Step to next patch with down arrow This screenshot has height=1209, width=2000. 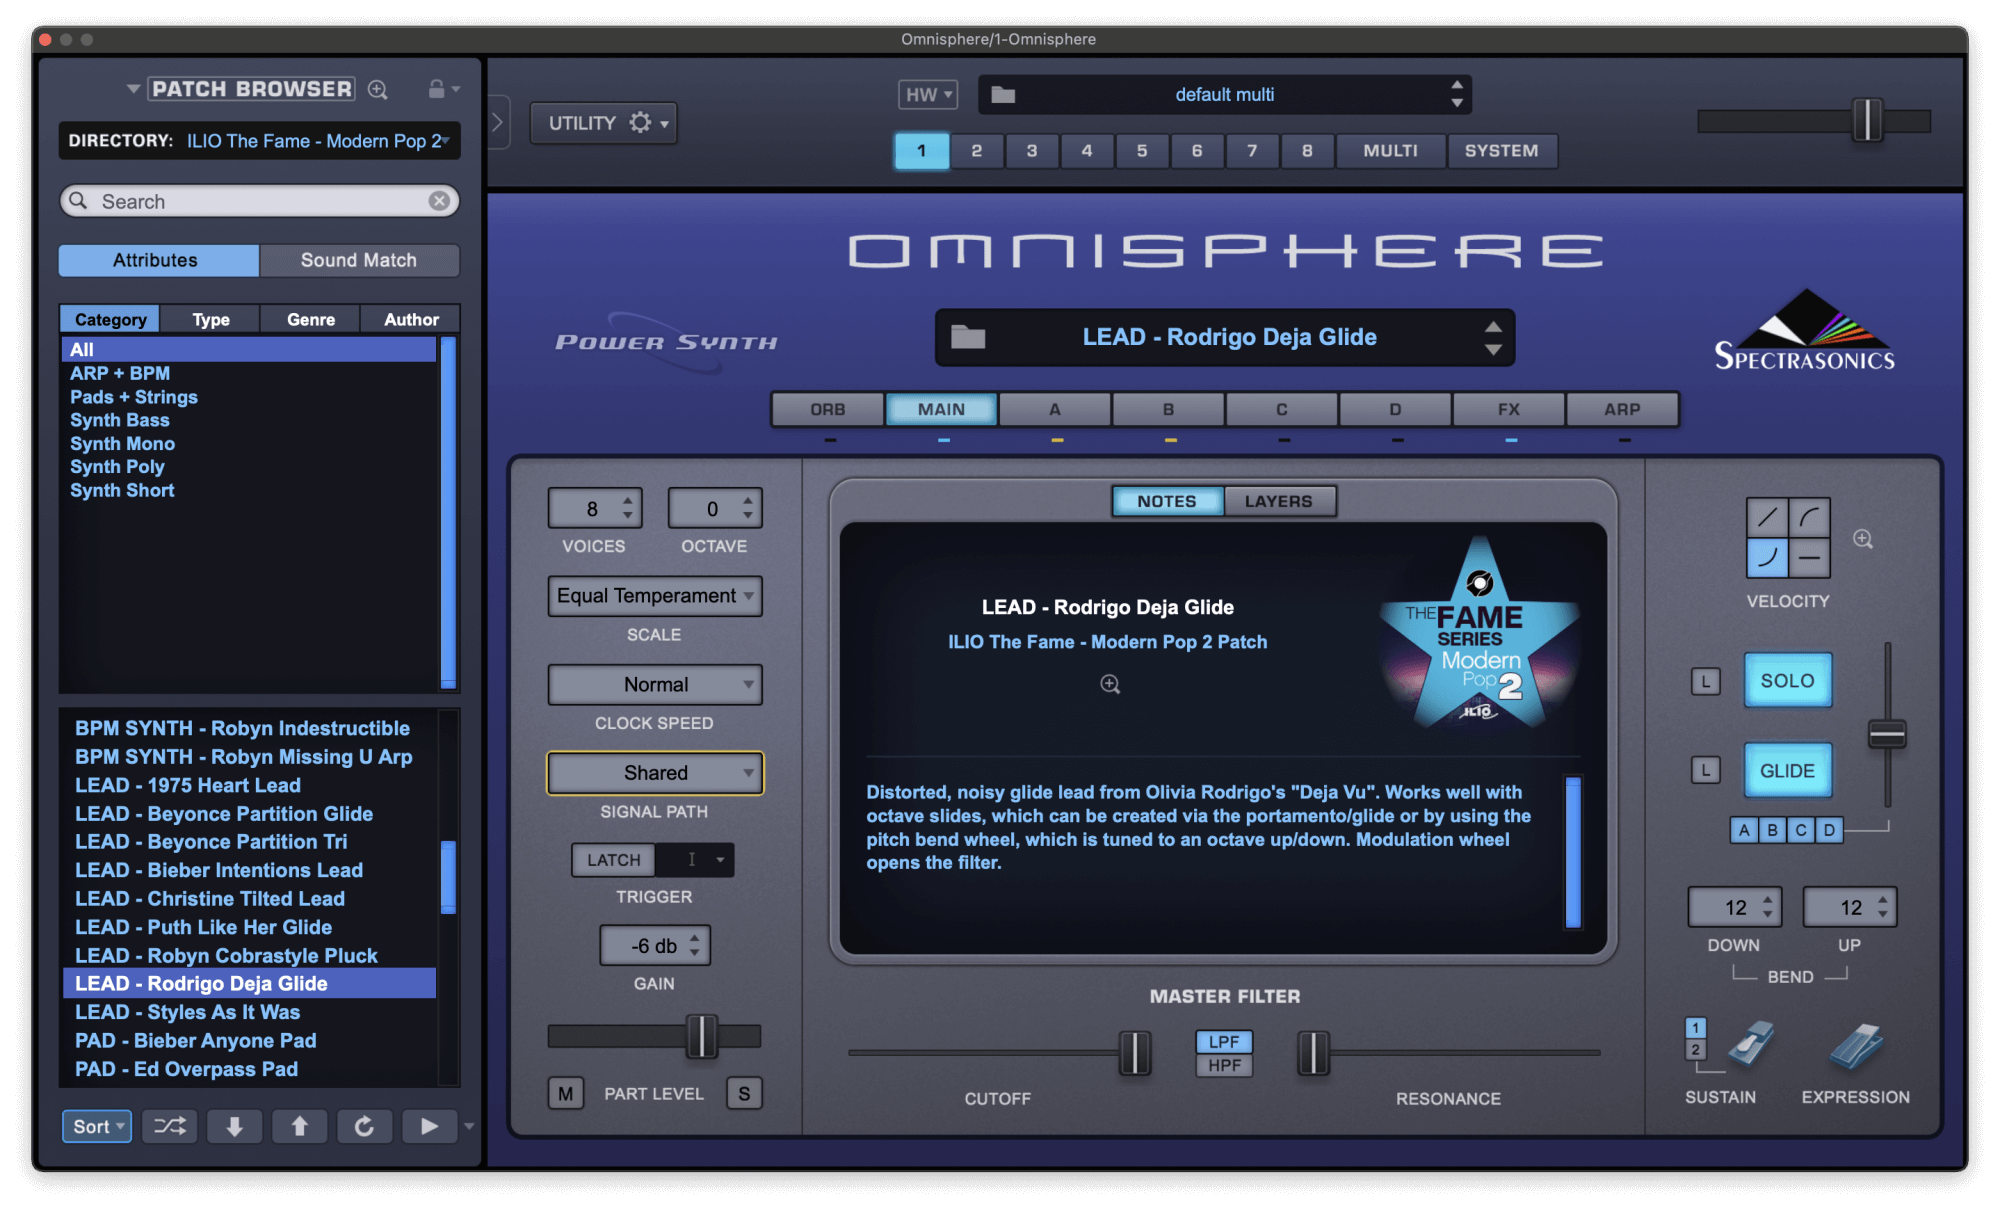tap(234, 1126)
